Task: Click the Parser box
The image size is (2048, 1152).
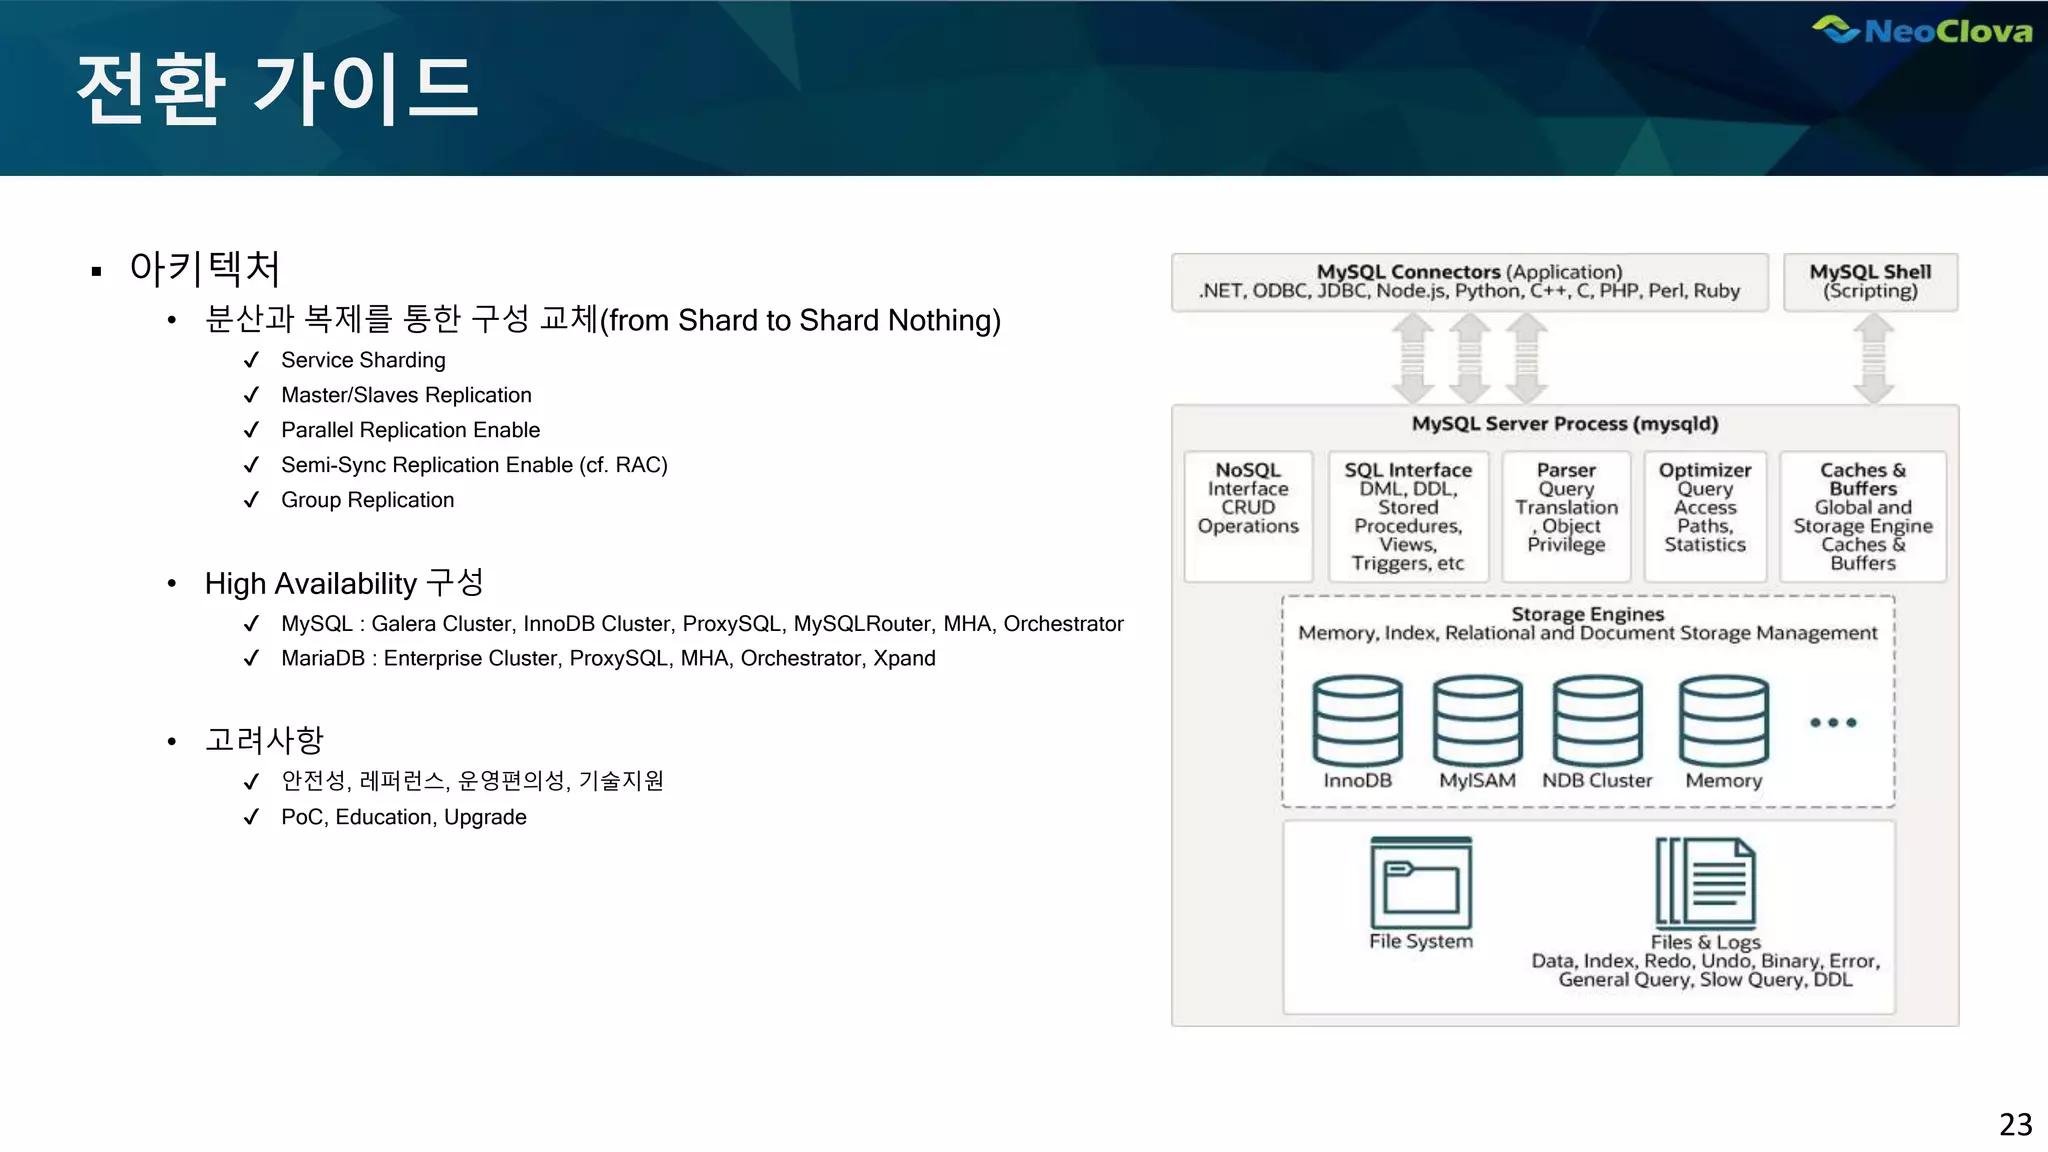Action: click(1566, 516)
